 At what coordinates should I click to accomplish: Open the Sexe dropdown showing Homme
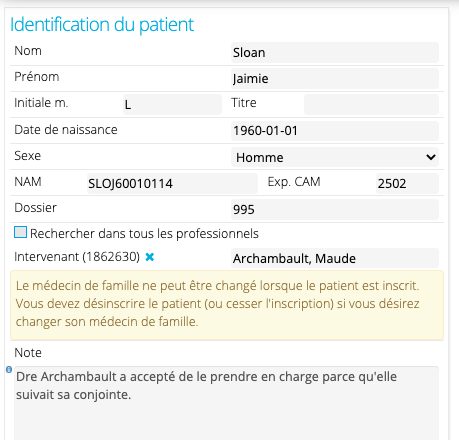point(335,157)
